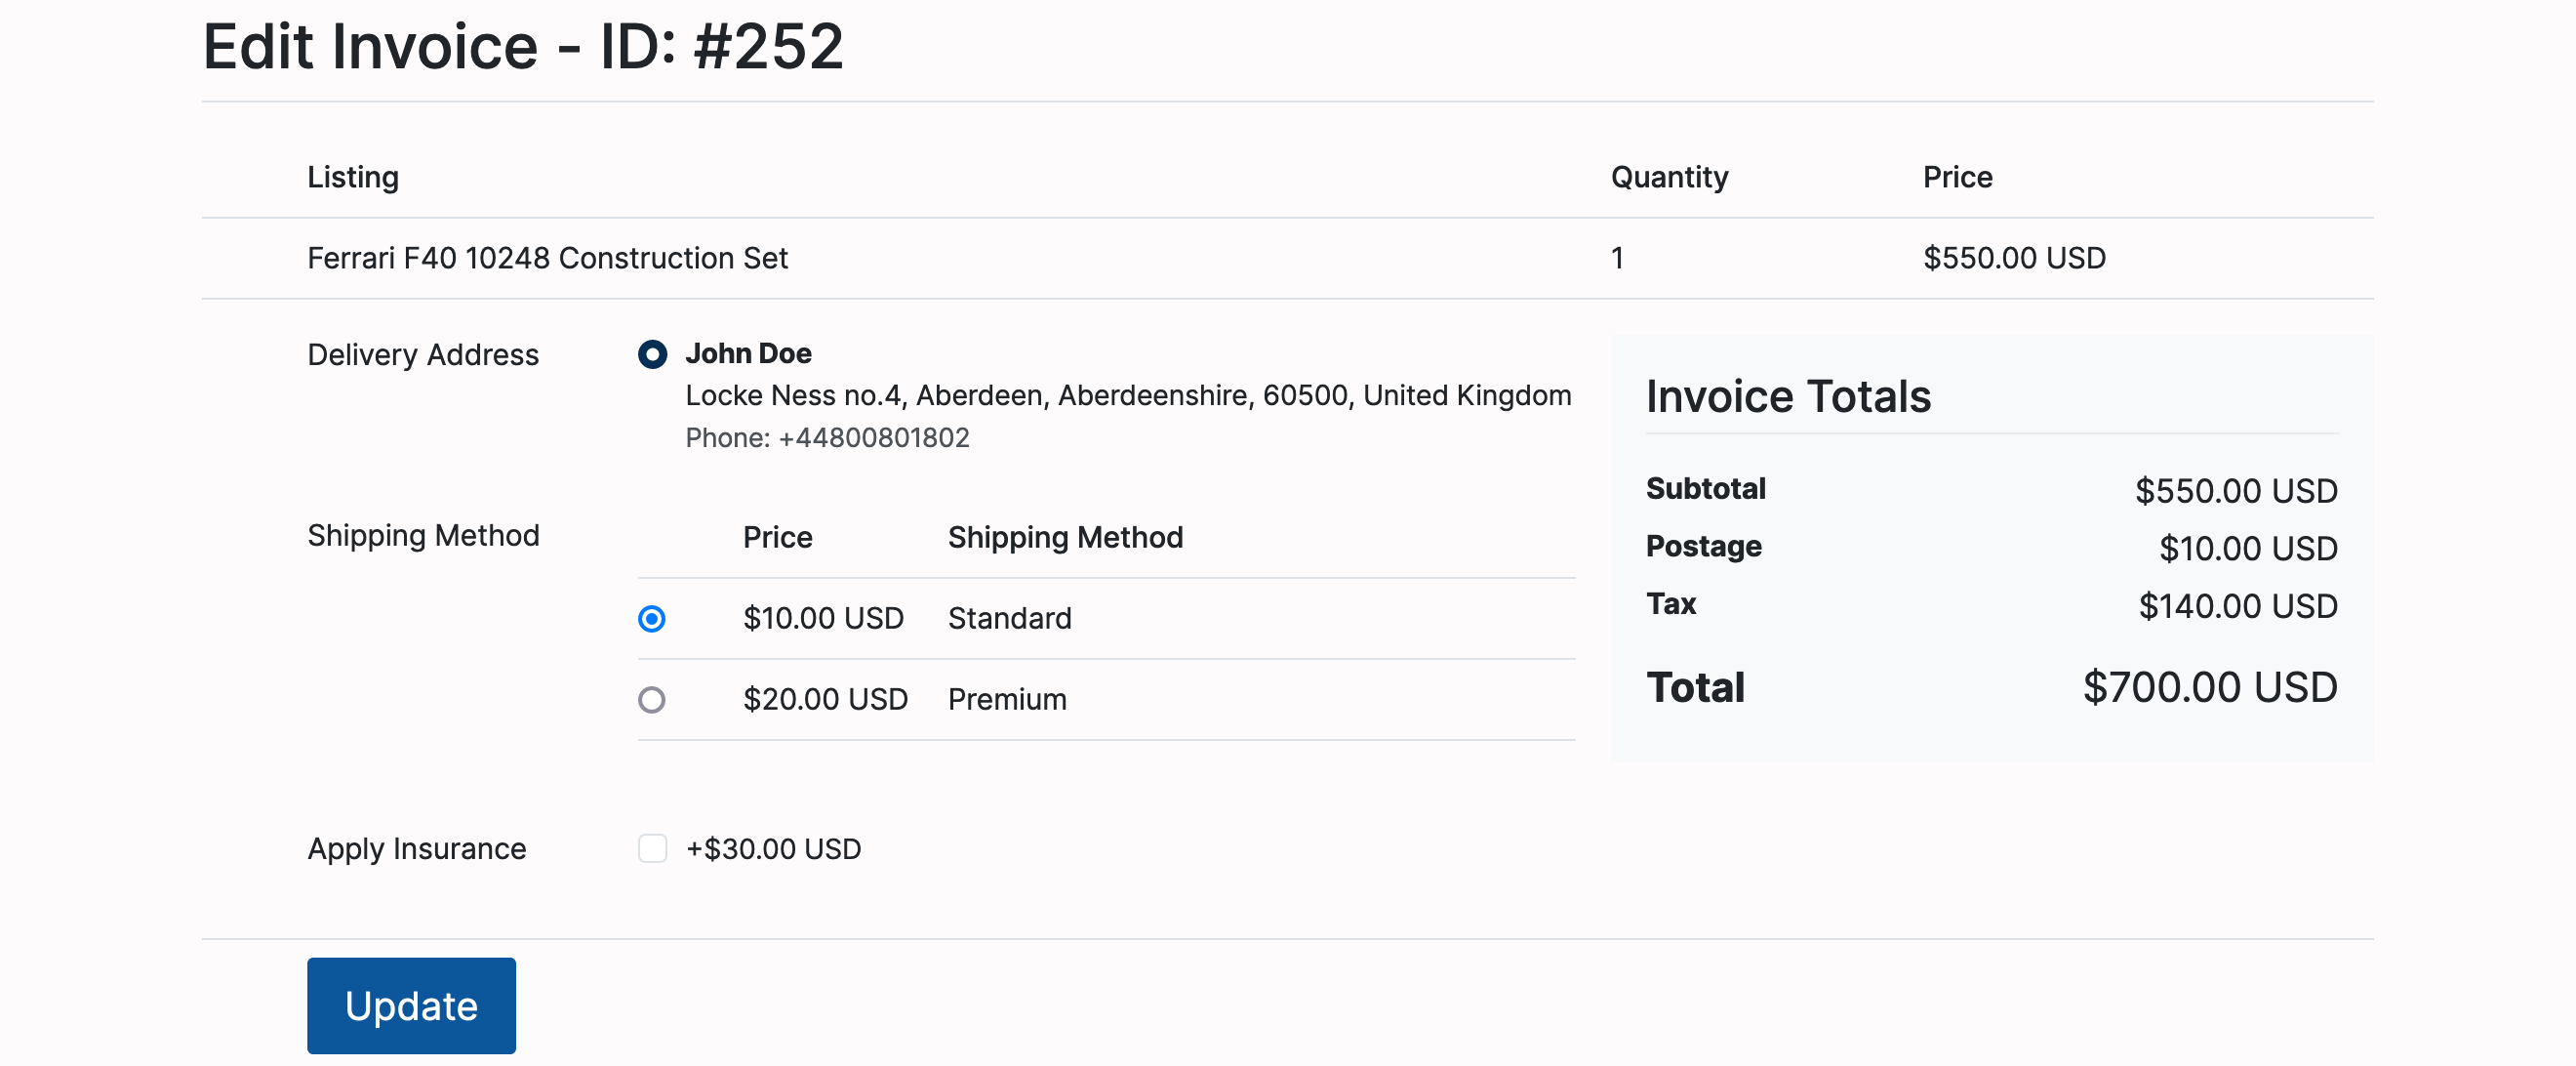Click the Invoice Totals heading
This screenshot has height=1066, width=2576.
pyautogui.click(x=1788, y=396)
